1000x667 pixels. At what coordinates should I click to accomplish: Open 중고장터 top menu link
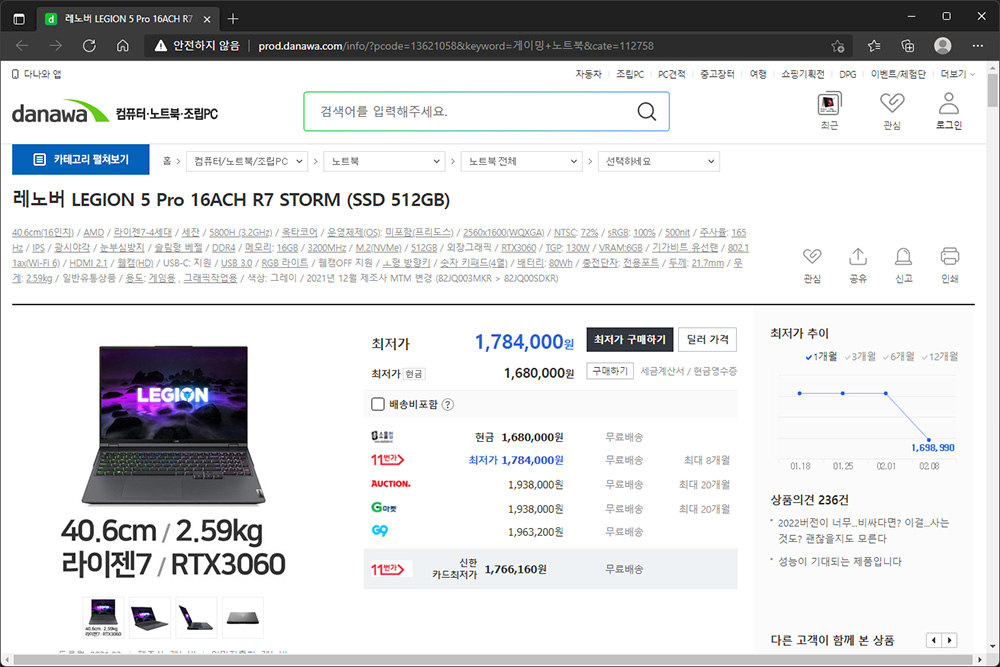[717, 74]
